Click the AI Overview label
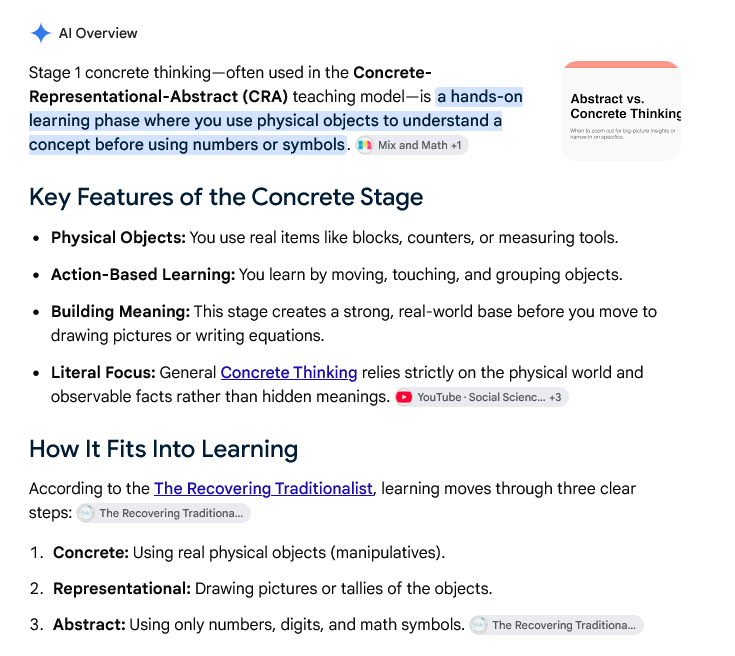 [98, 33]
